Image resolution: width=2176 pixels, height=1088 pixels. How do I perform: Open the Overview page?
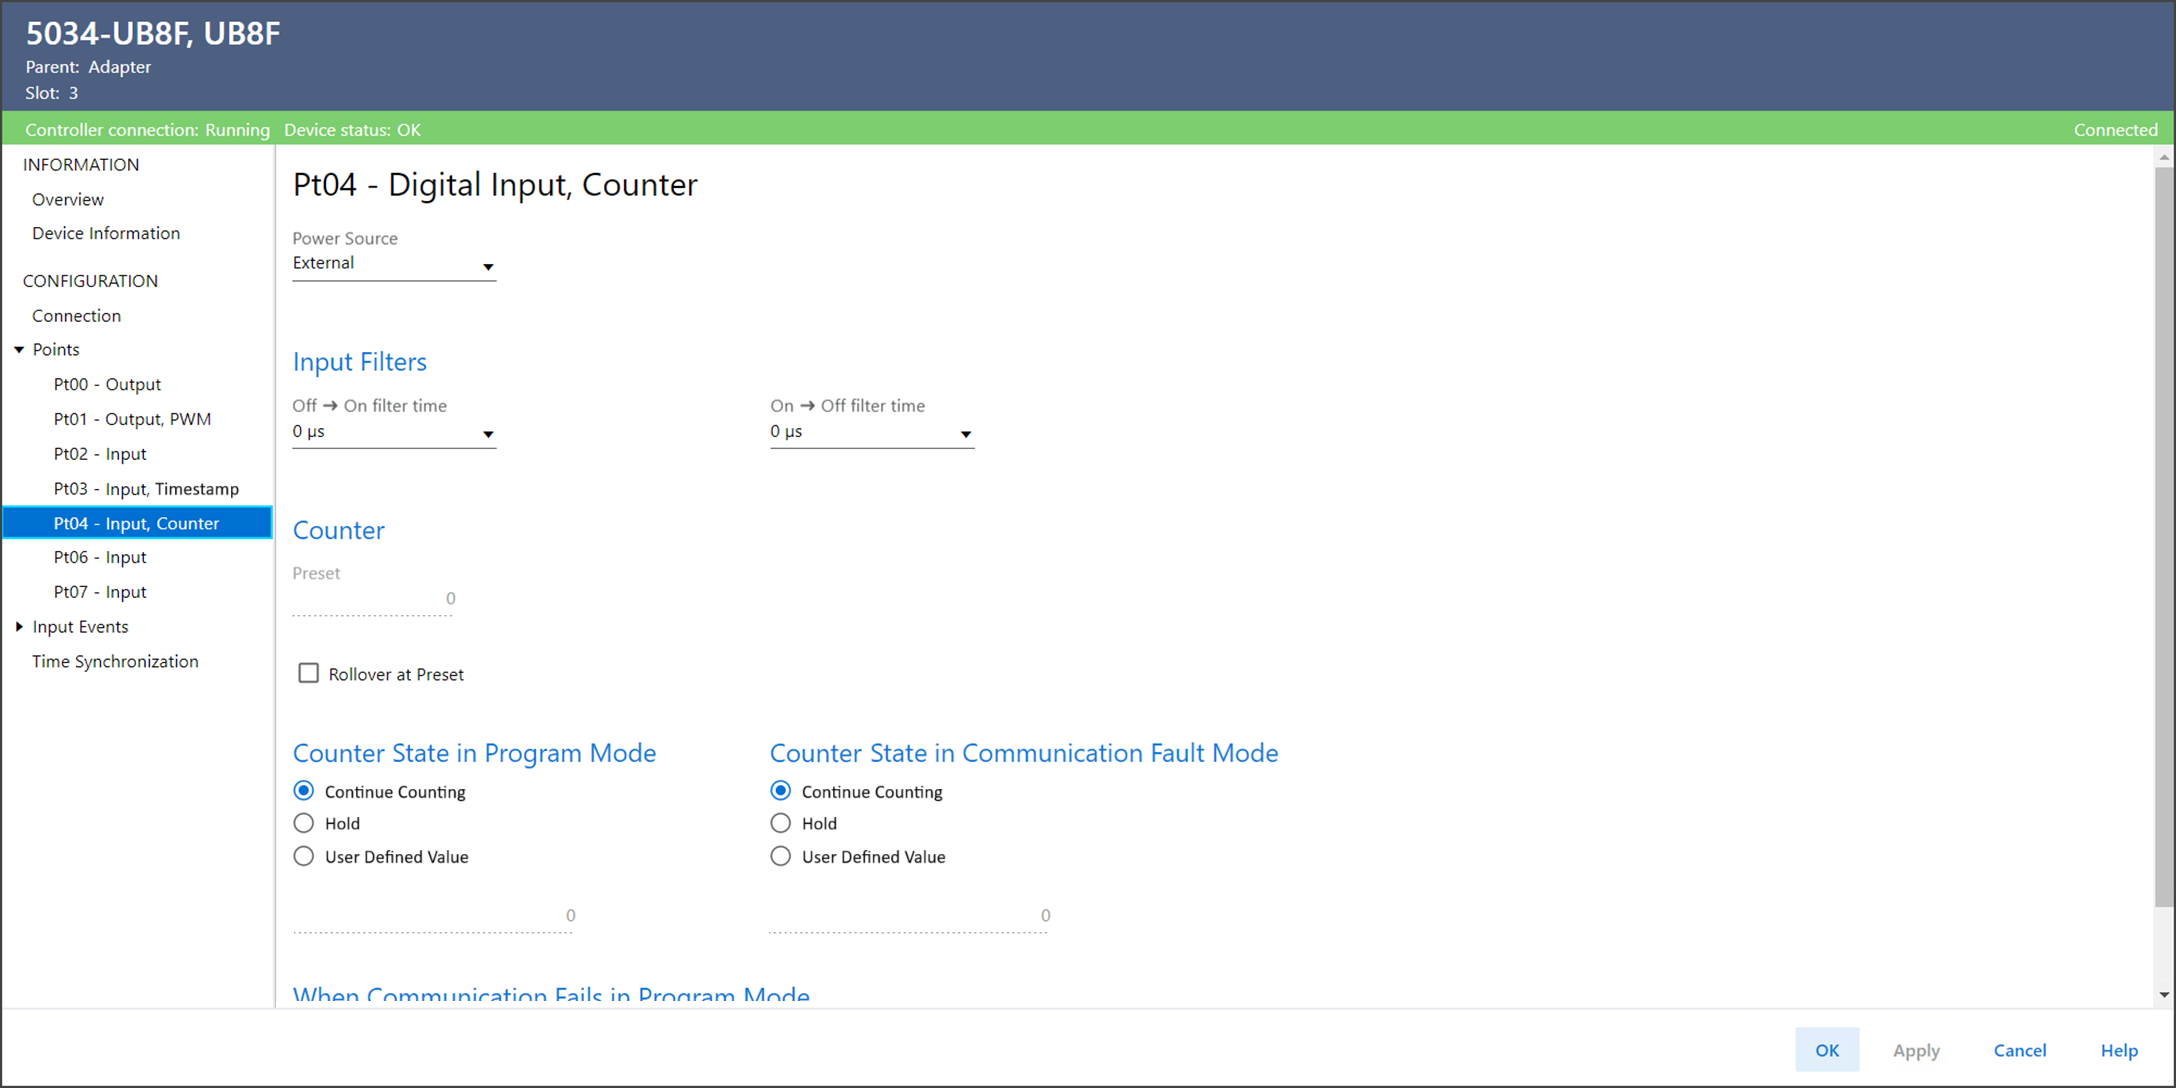point(68,200)
